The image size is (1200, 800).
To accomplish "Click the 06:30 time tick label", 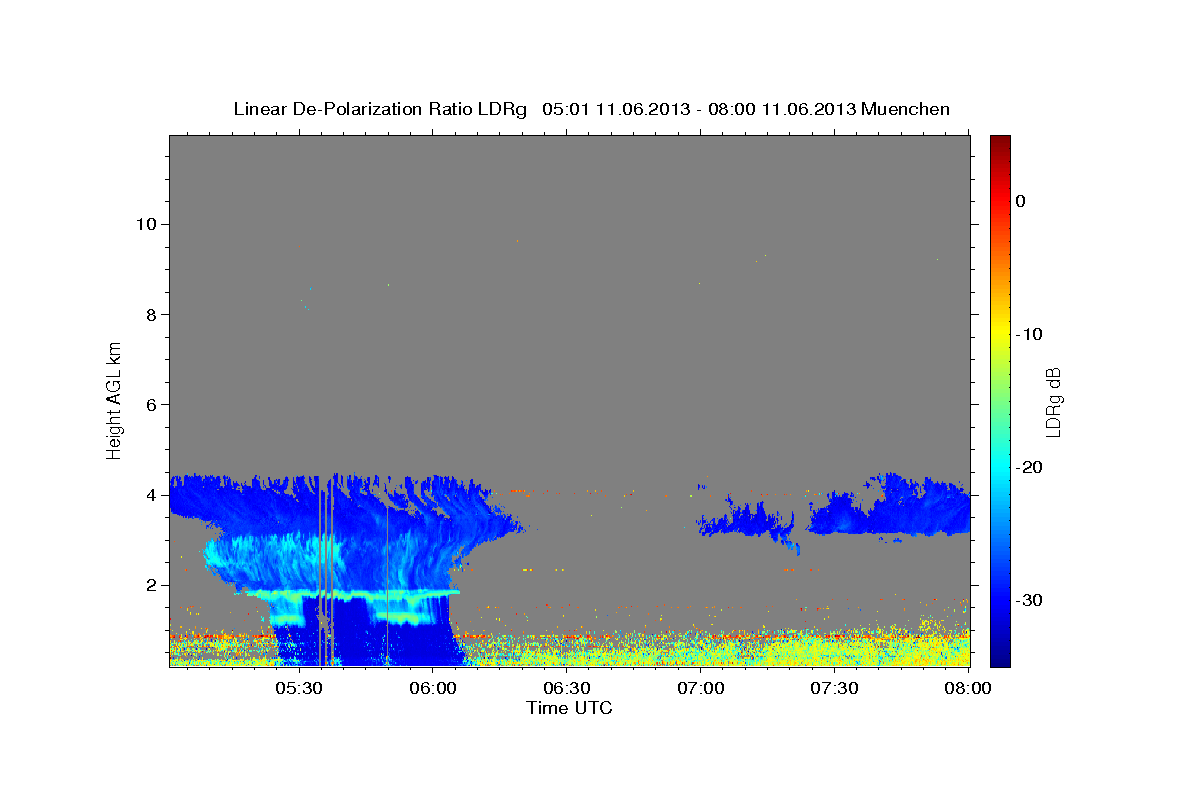I will pos(567,688).
